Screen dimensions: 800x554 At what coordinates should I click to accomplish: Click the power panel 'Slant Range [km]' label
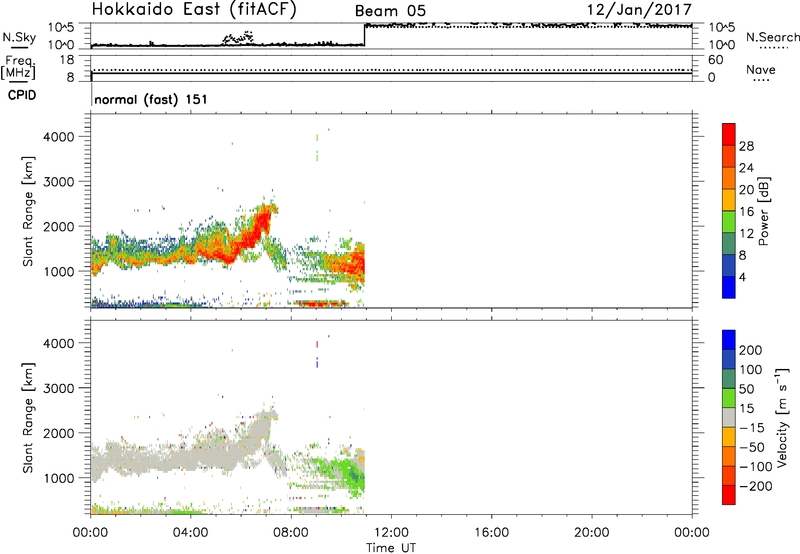(x=28, y=211)
